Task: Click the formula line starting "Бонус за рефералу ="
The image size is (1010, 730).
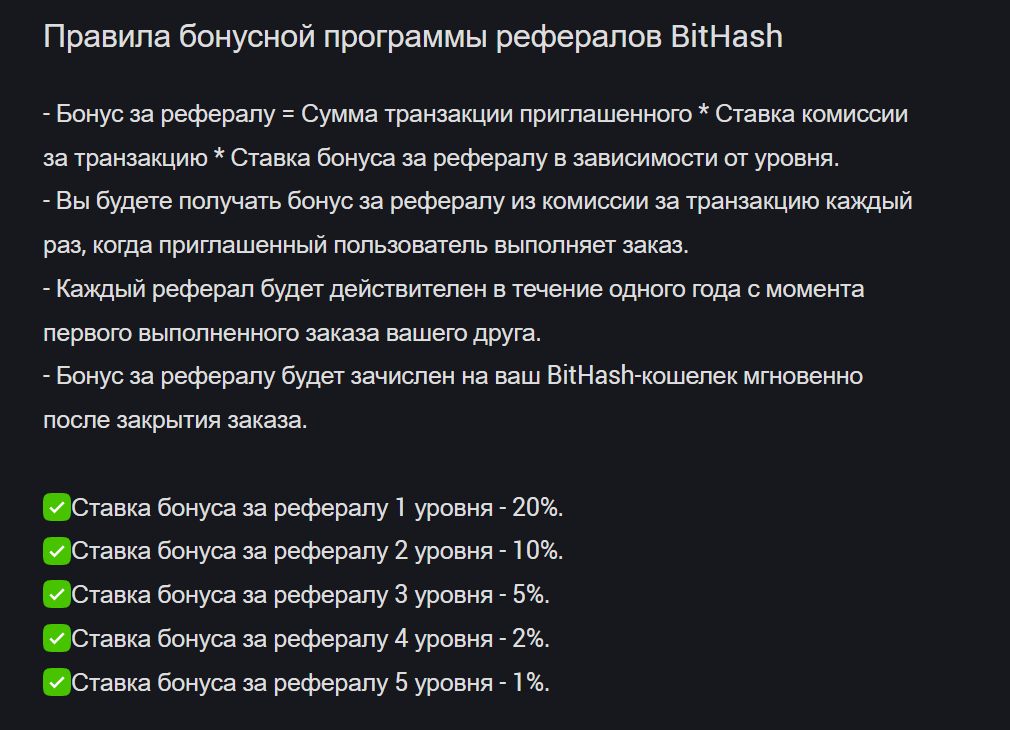Action: pyautogui.click(x=476, y=114)
